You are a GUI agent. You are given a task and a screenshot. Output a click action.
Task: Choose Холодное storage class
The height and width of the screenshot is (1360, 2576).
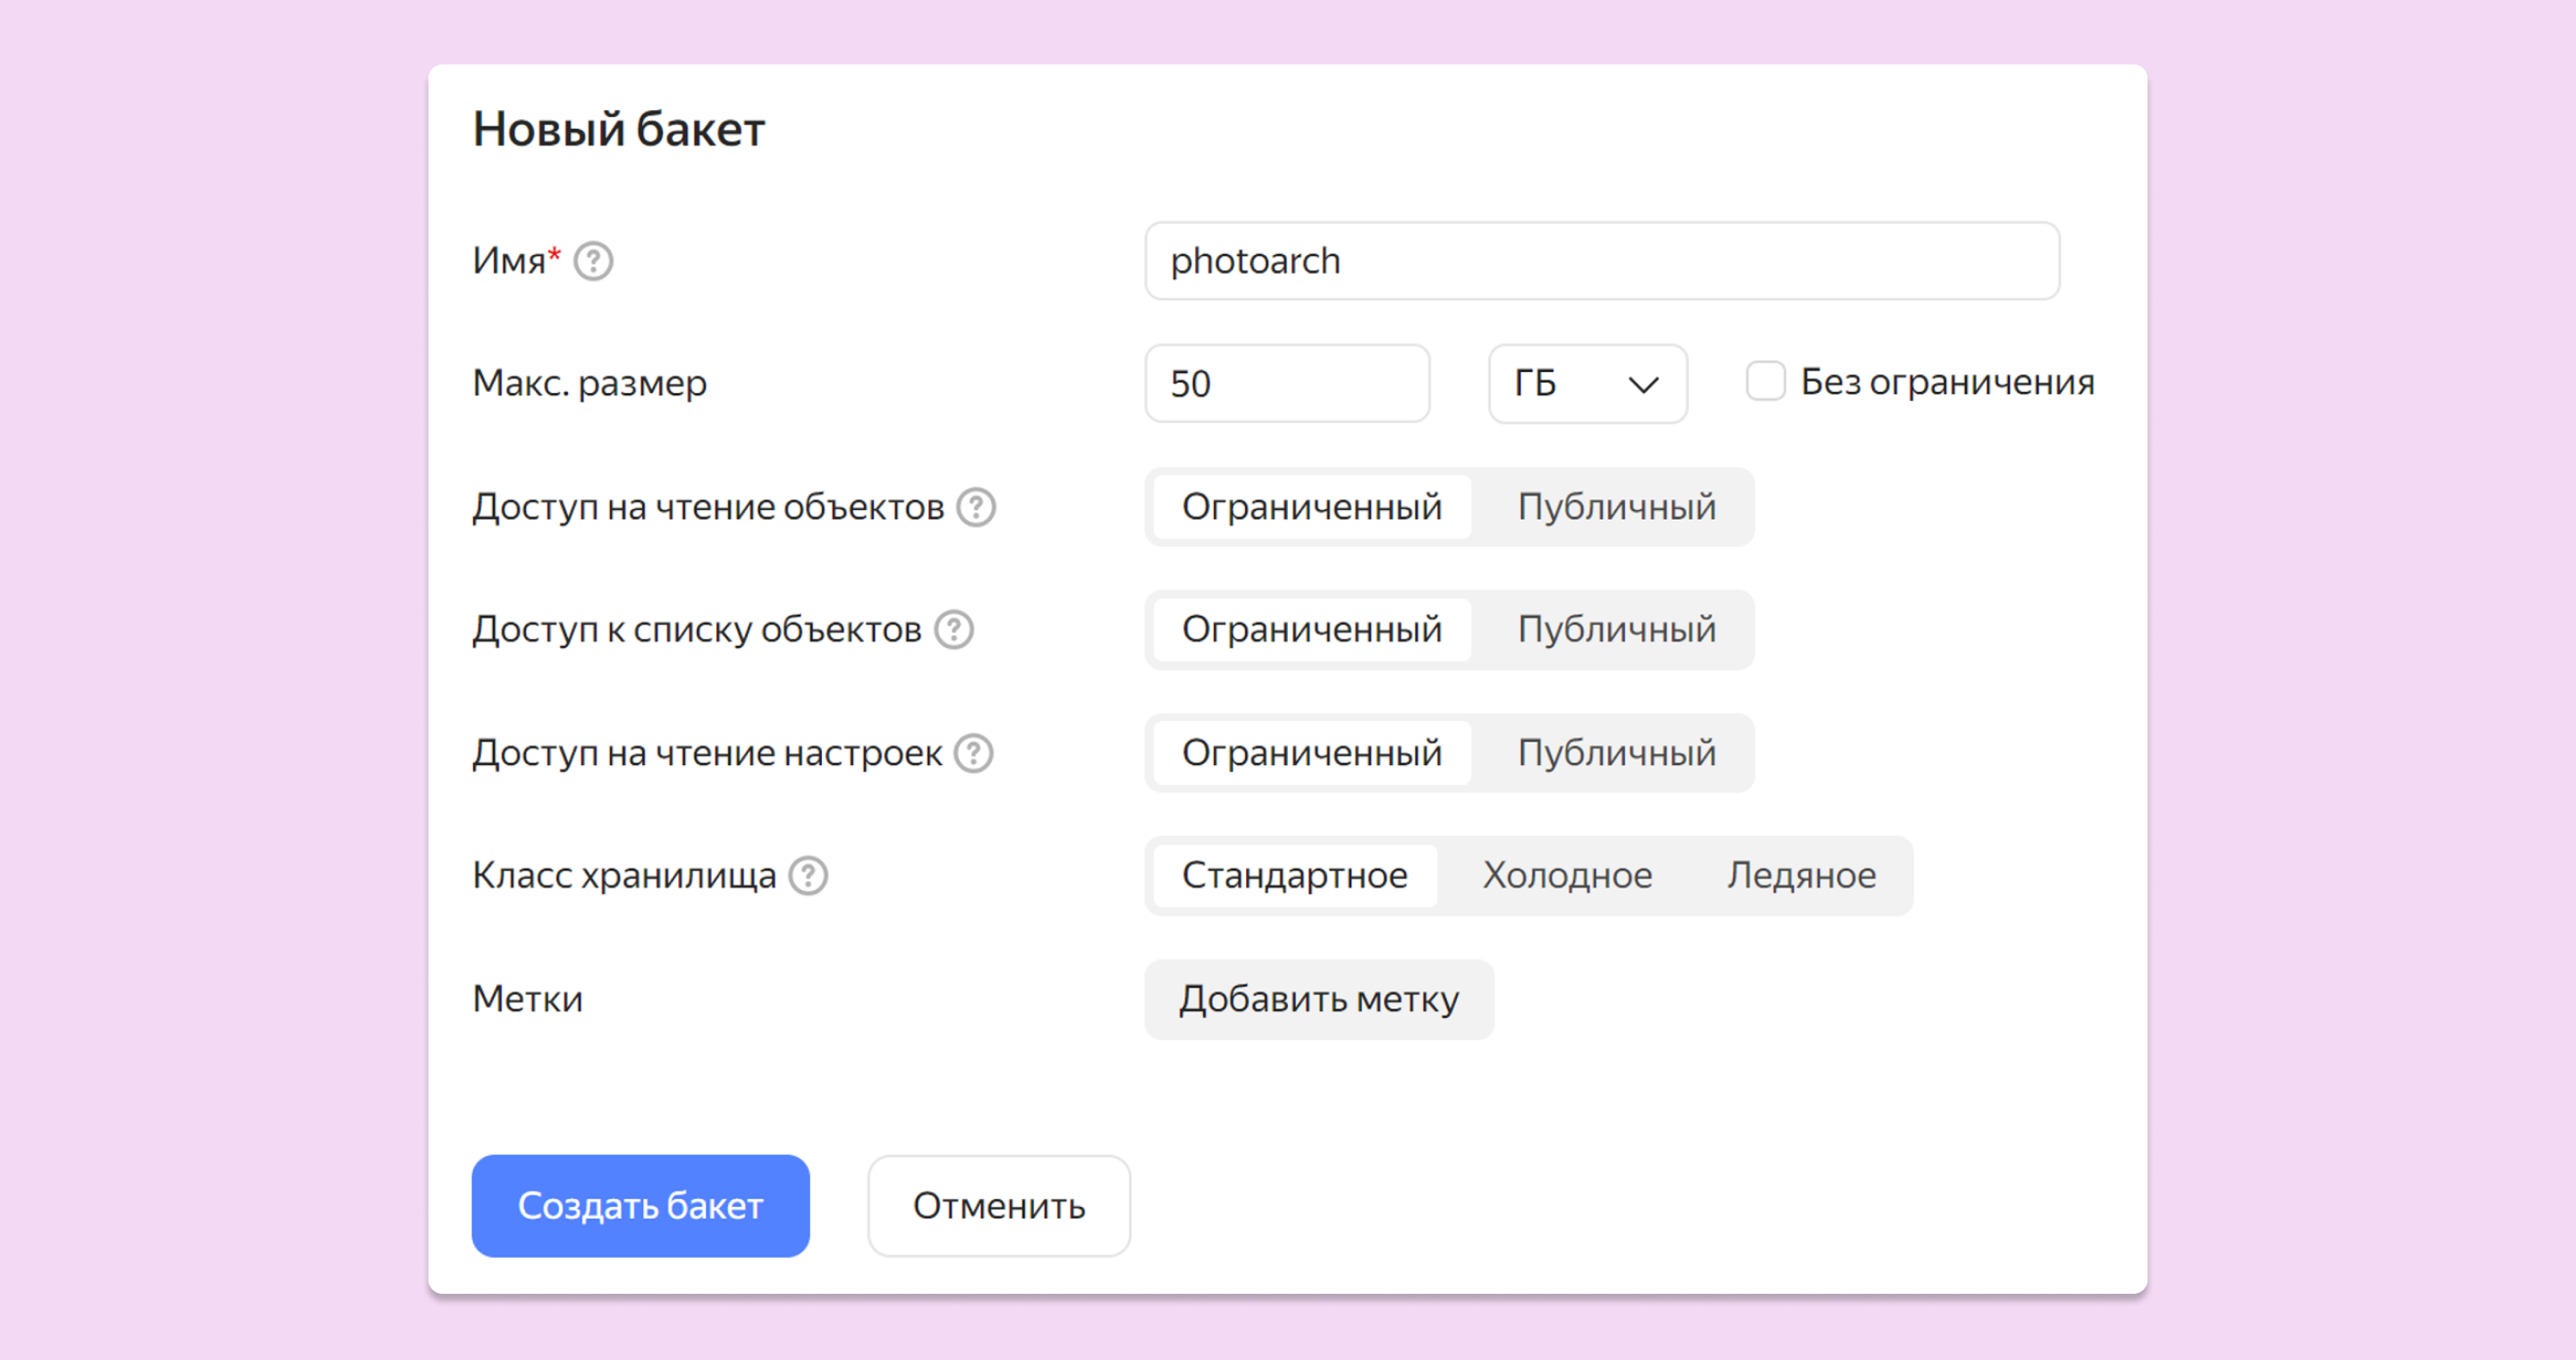(x=1567, y=876)
